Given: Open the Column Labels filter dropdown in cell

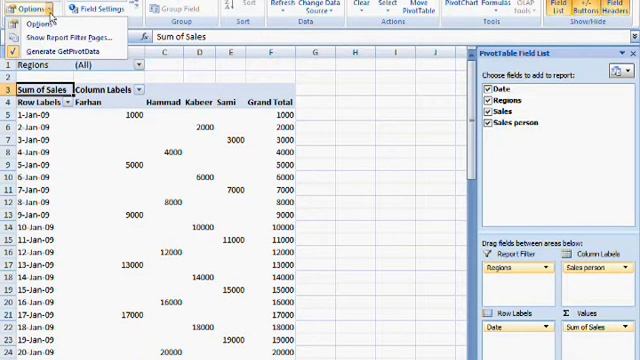Looking at the screenshot, I should [x=139, y=90].
